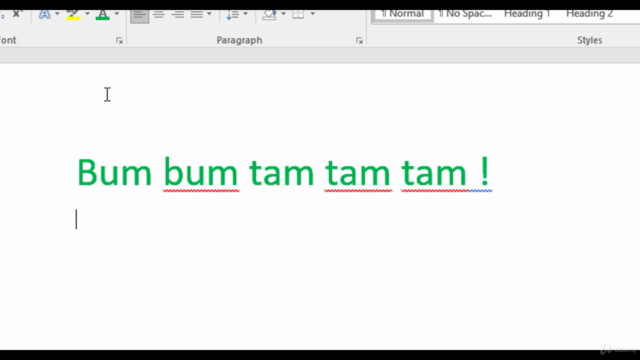Align text left
The image size is (640, 360).
[139, 15]
